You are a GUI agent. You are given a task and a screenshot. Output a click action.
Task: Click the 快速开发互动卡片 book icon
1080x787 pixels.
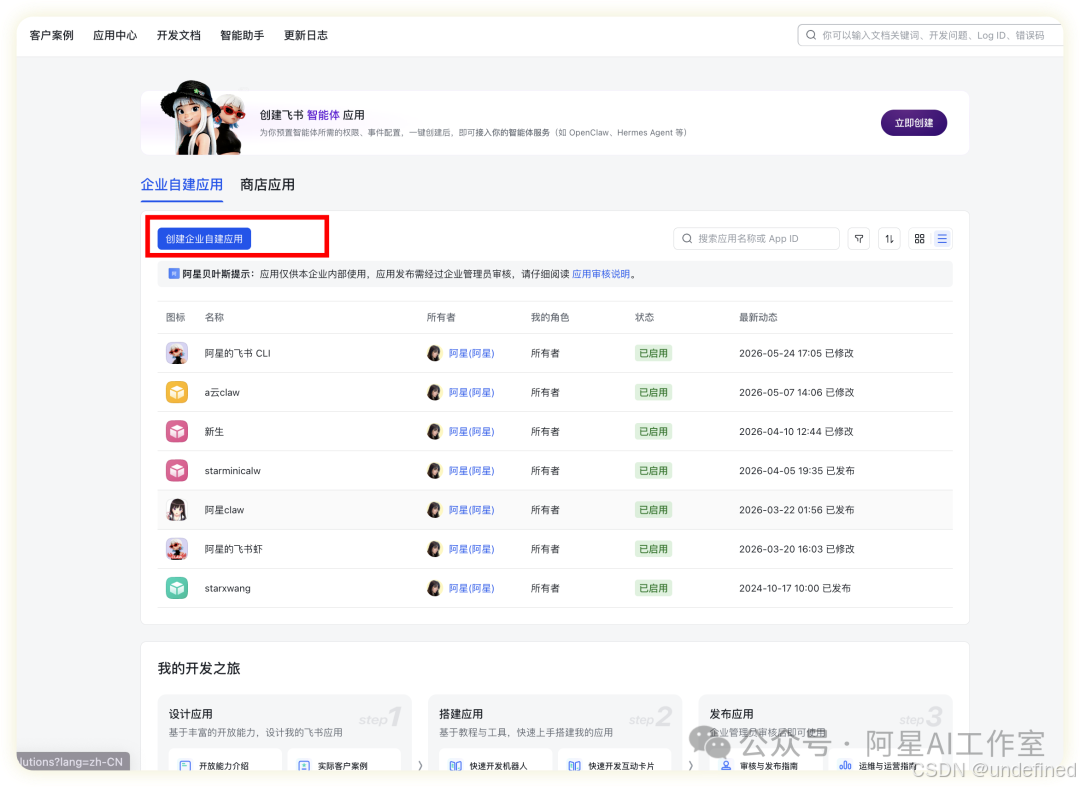click(574, 766)
